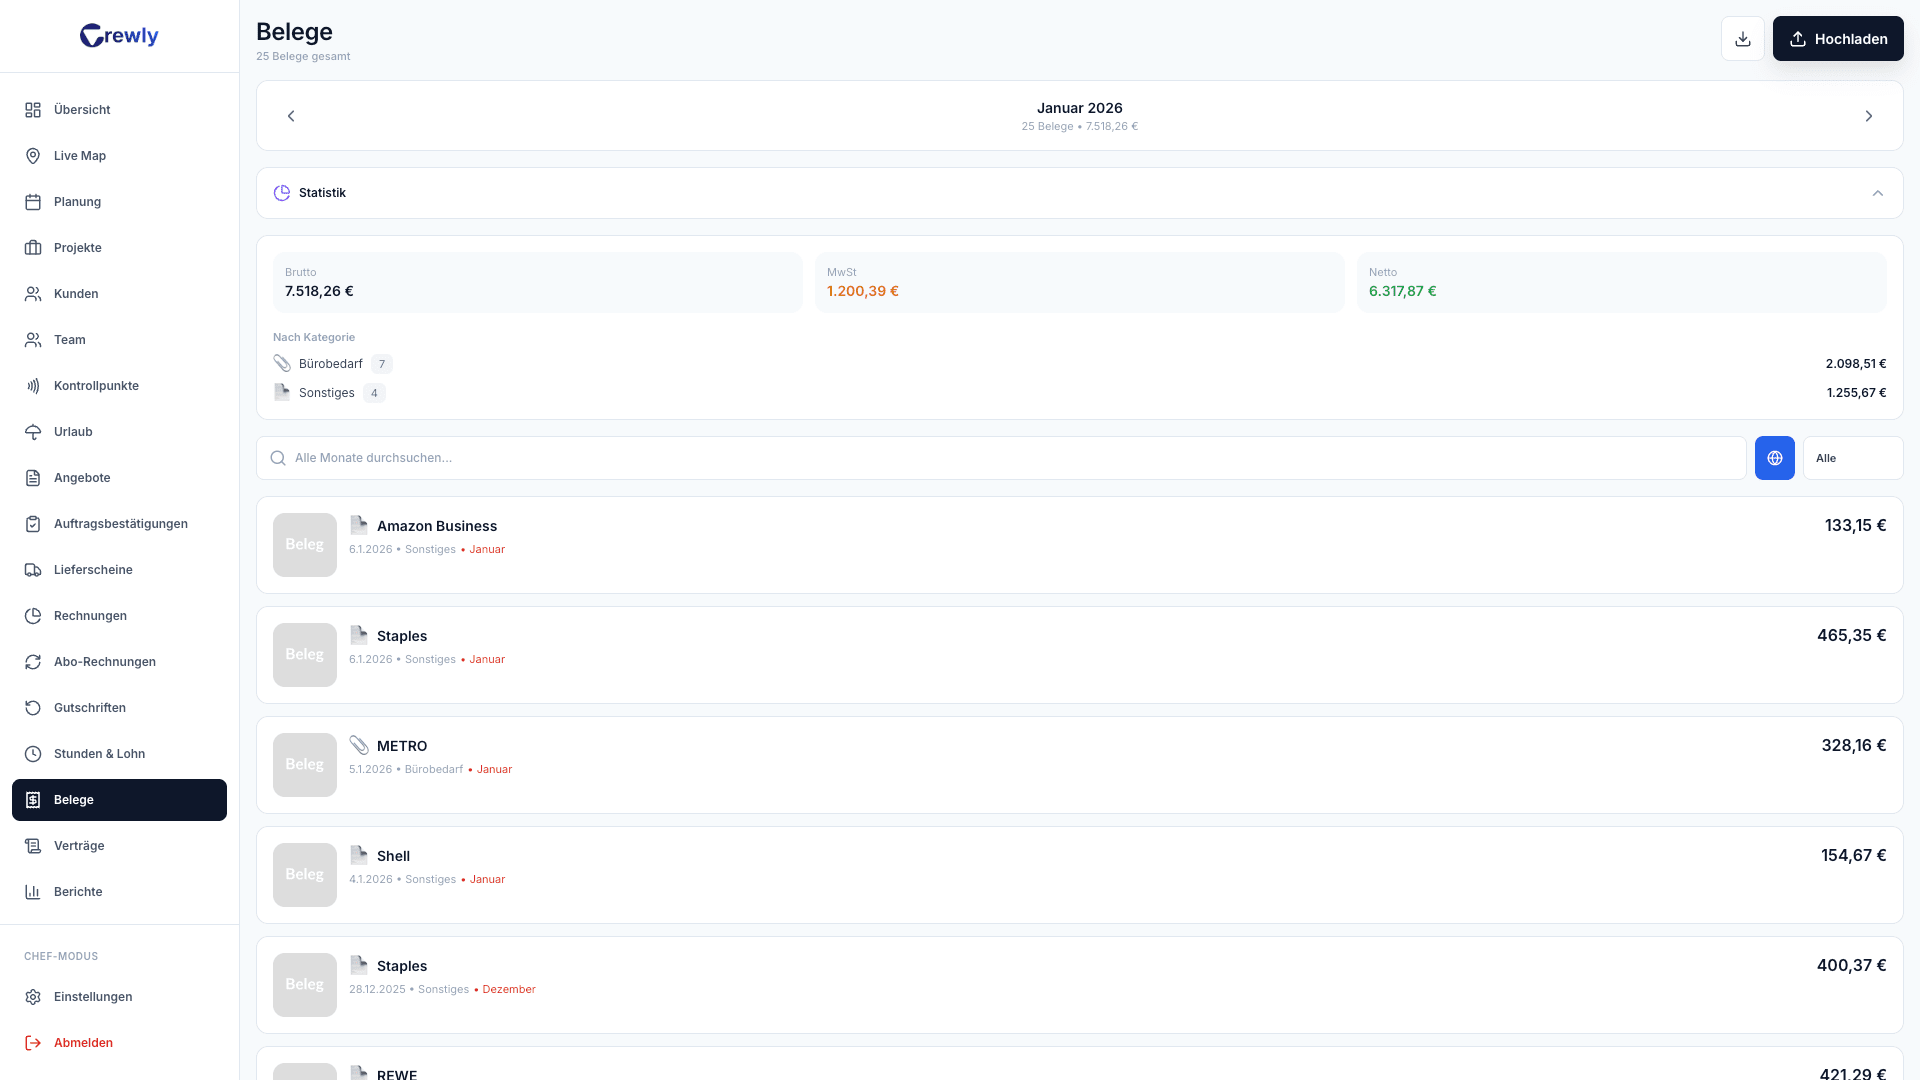
Task: Collapse the Statistik panel chevron
Action: 1877,193
